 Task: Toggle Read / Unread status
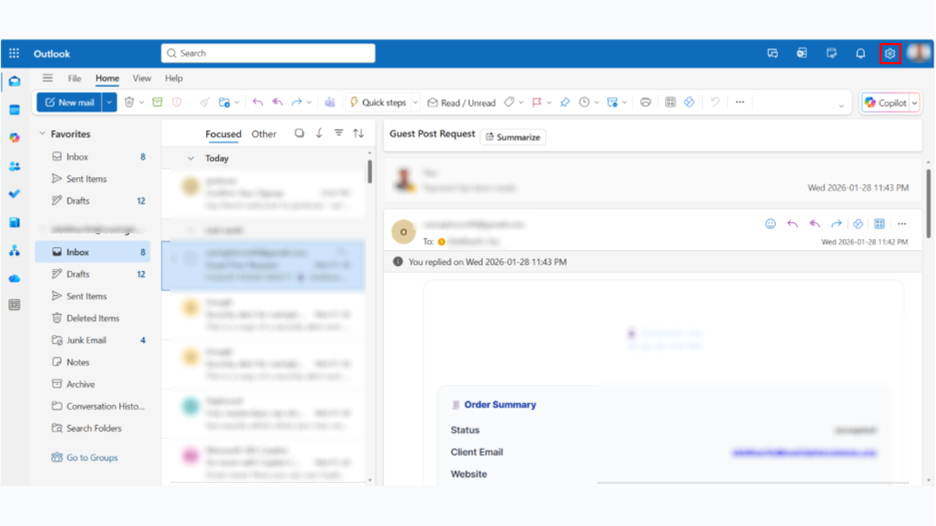[x=461, y=103]
